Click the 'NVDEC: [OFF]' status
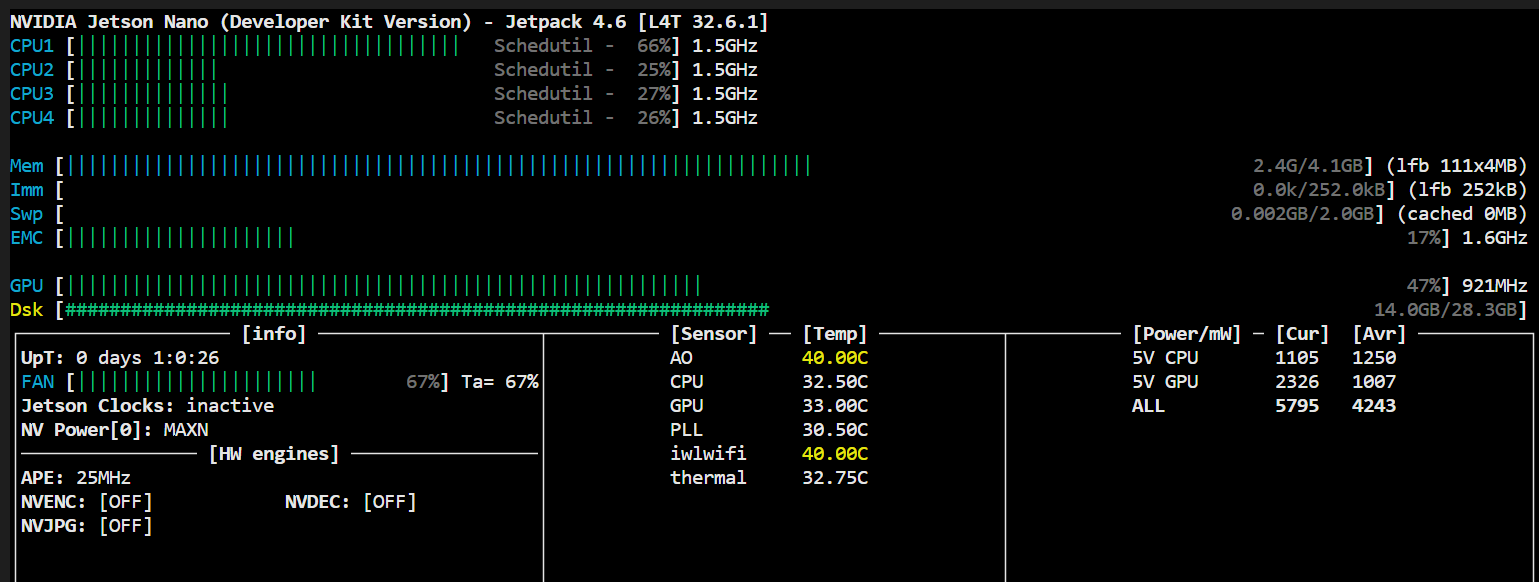 [351, 502]
